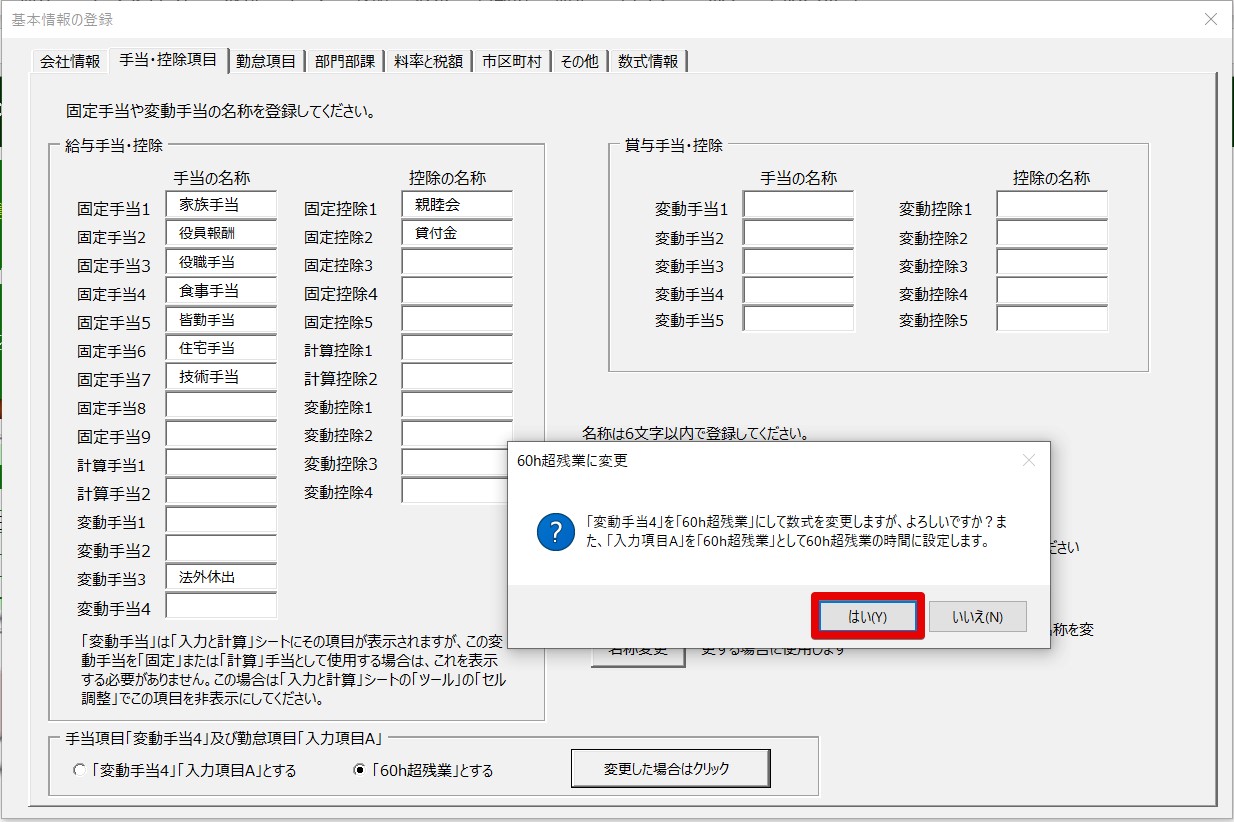Click the はい(Y) button in the dialog
Viewport: 1234px width, 822px height.
pos(866,617)
